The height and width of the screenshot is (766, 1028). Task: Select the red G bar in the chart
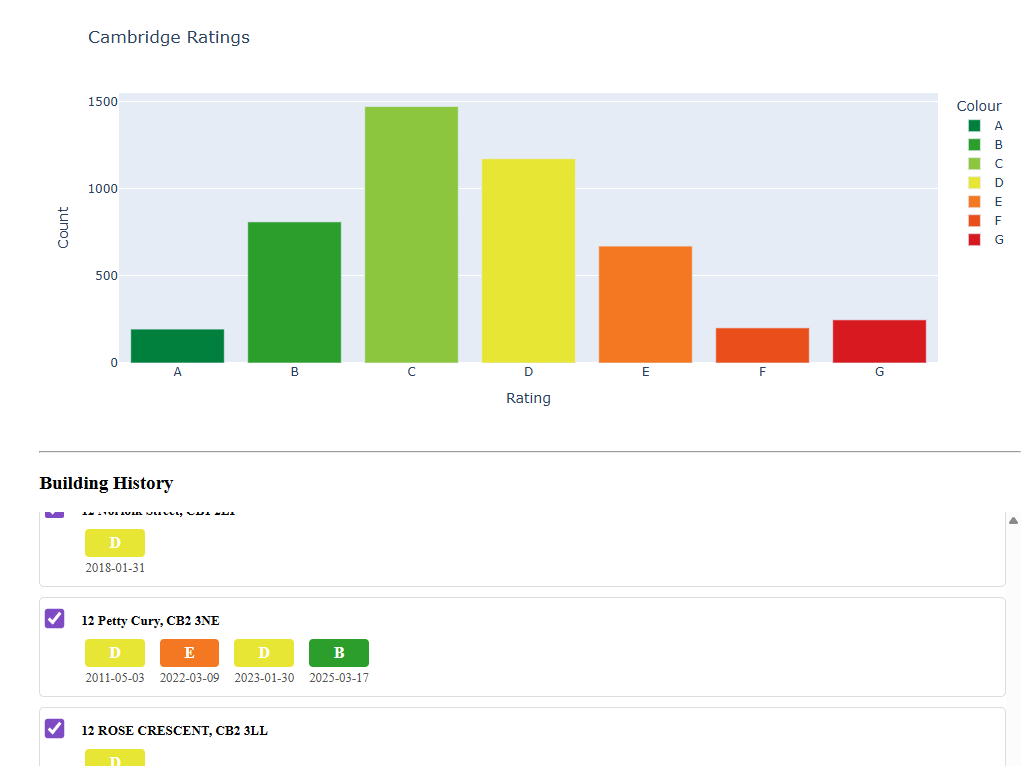coord(879,340)
